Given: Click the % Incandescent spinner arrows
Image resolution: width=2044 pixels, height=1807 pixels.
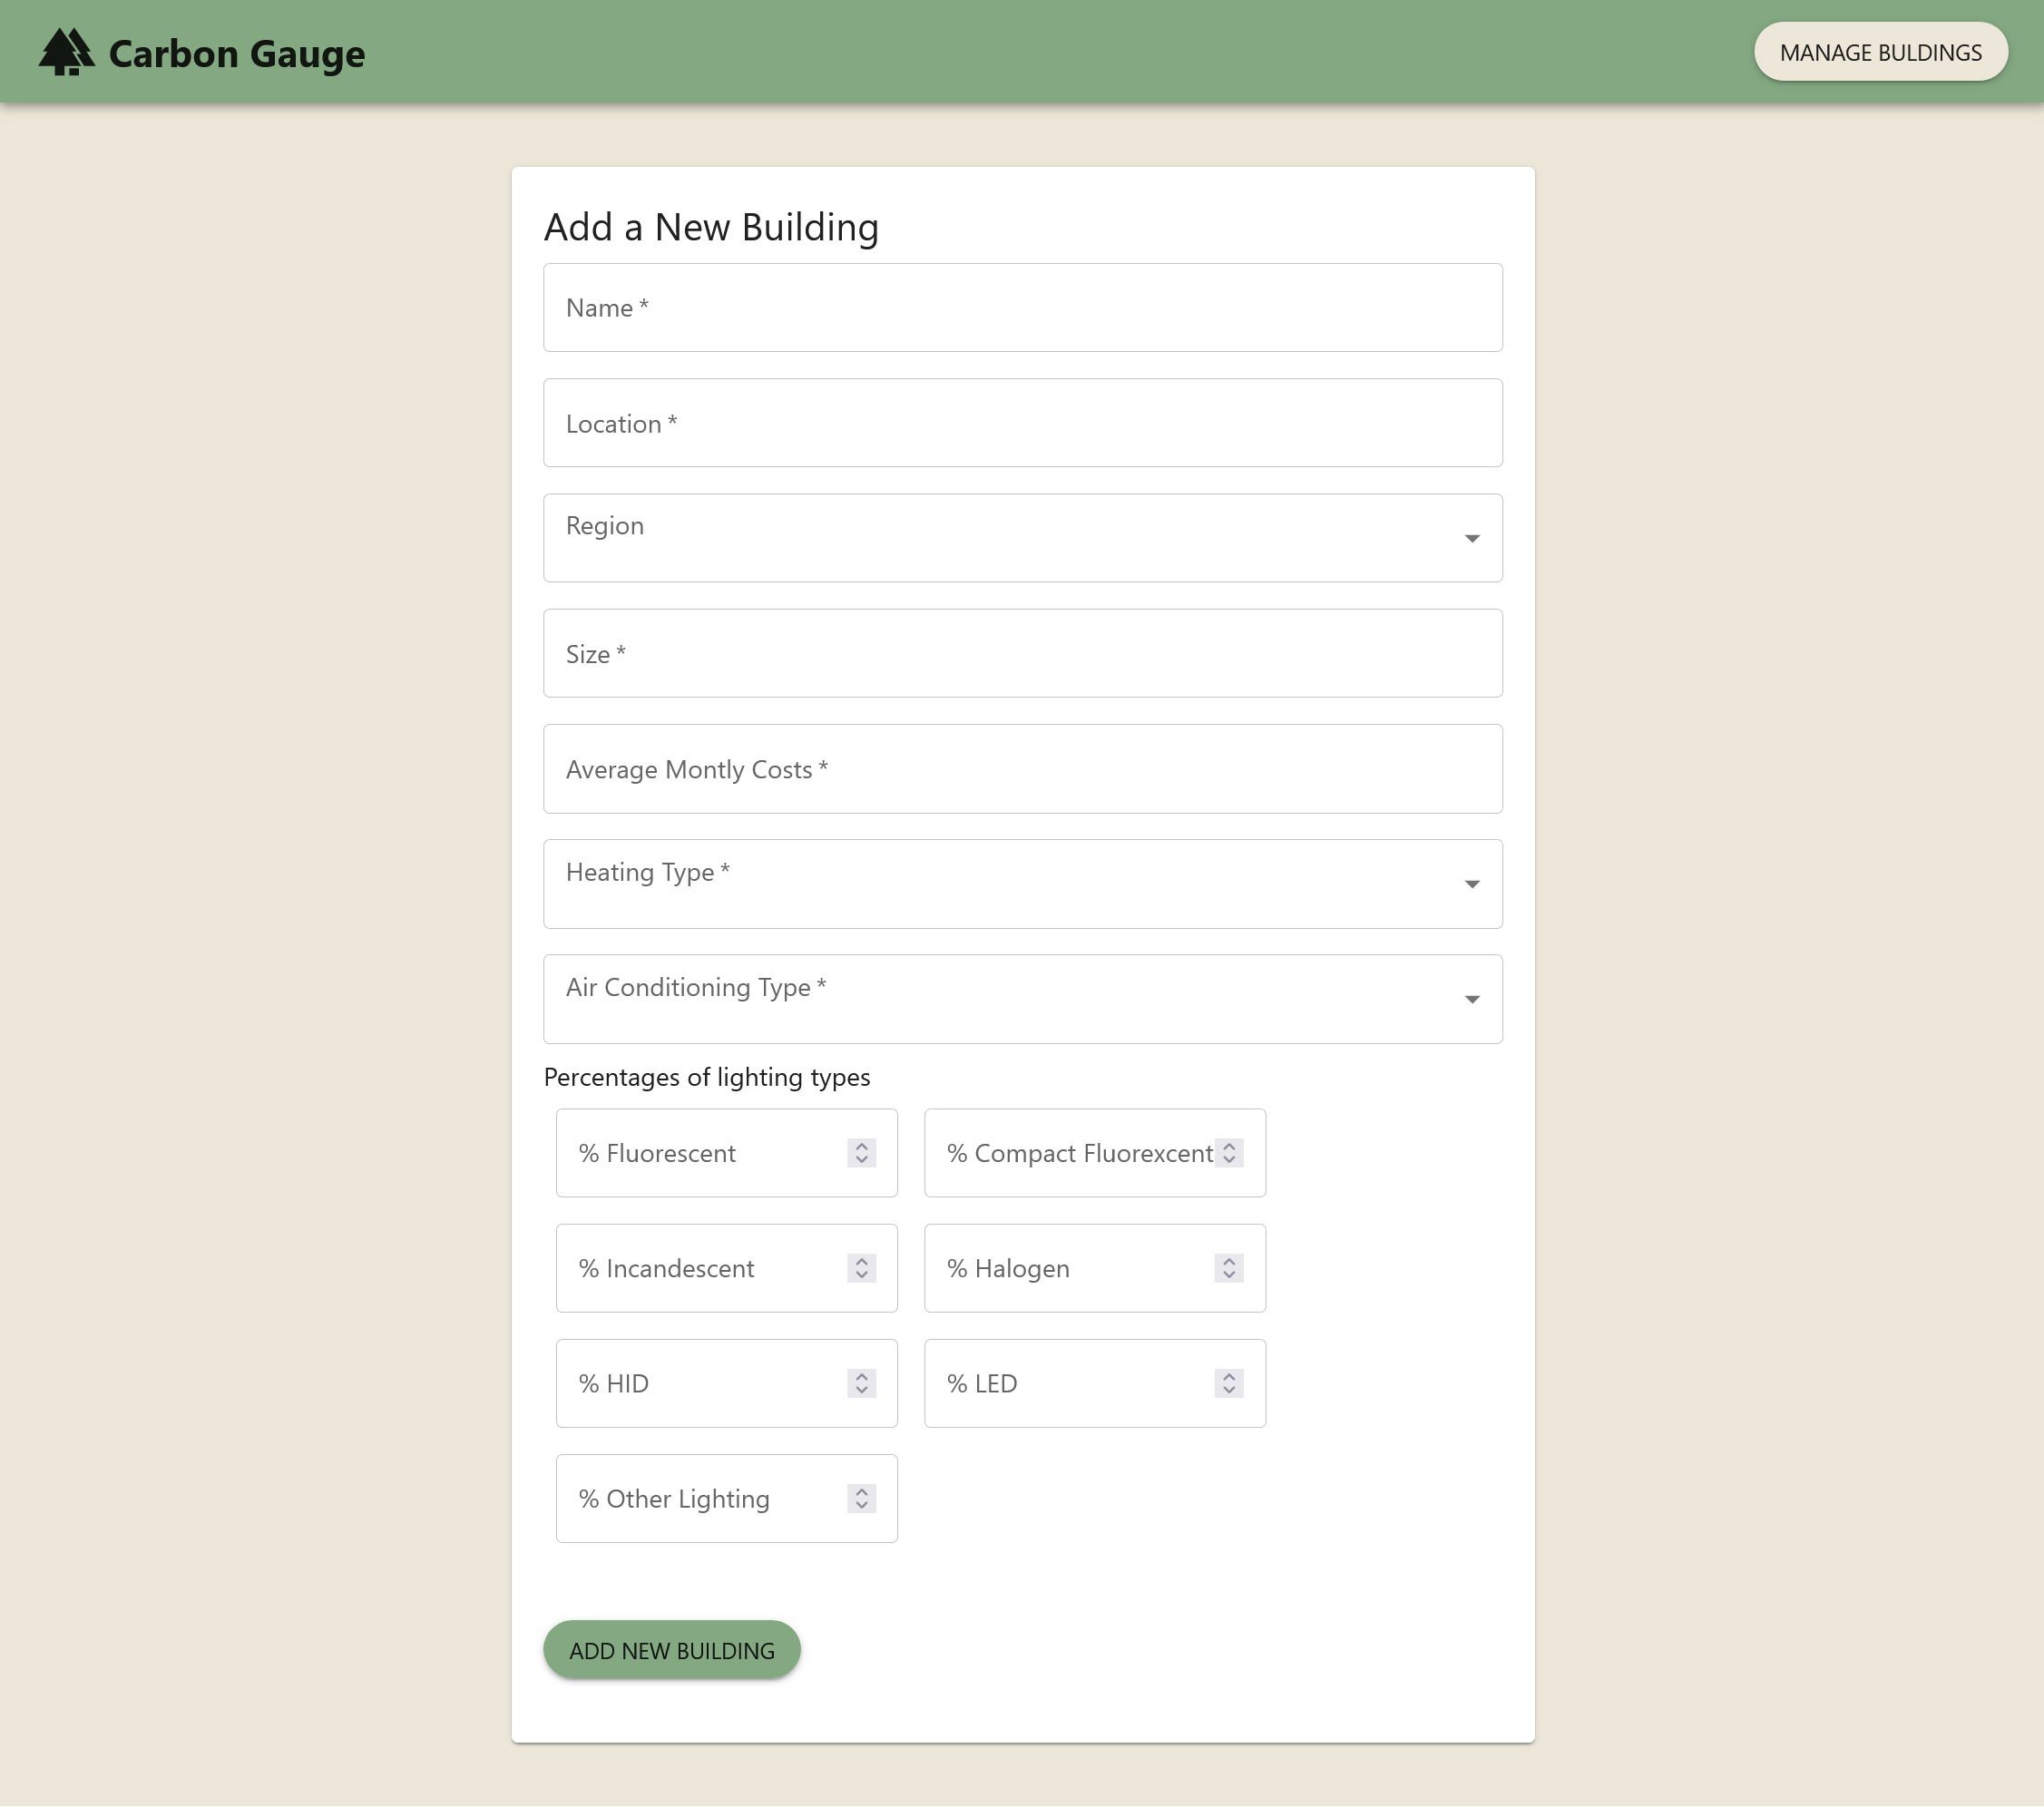Looking at the screenshot, I should [x=861, y=1268].
